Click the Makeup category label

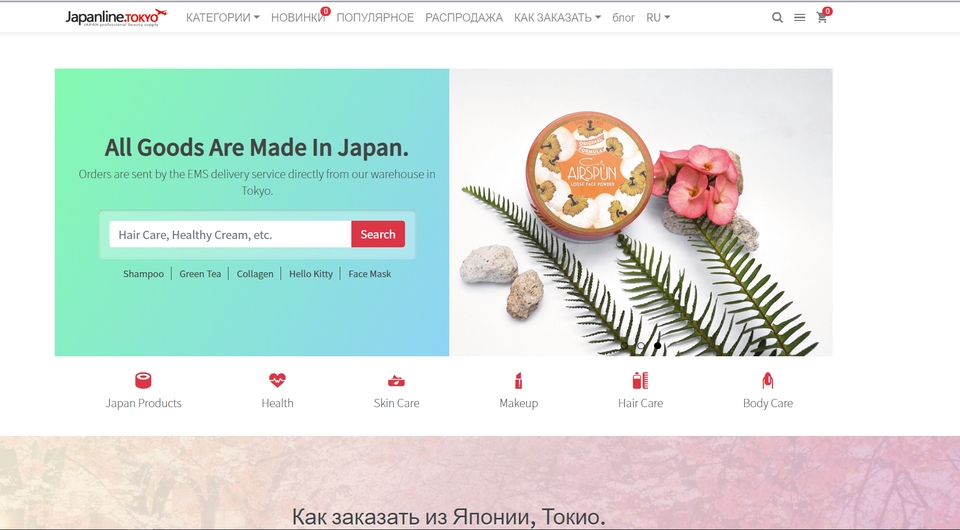[x=519, y=403]
